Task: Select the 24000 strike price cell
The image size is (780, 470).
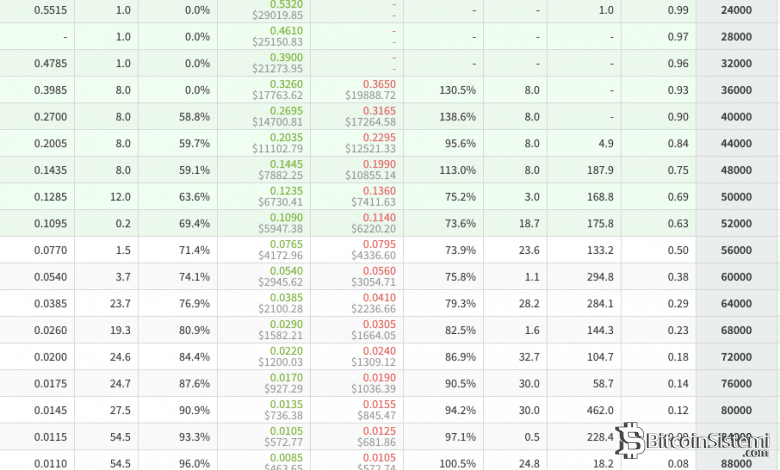Action: 736,10
